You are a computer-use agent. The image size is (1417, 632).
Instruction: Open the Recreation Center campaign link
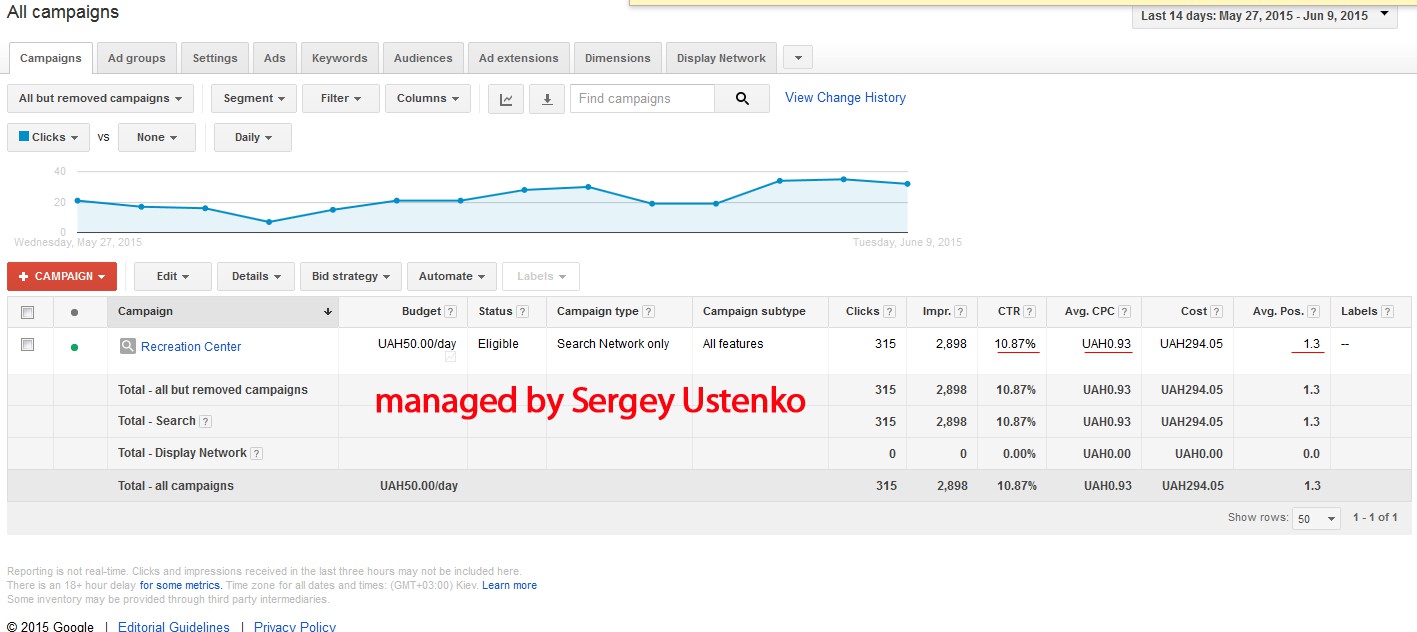191,347
